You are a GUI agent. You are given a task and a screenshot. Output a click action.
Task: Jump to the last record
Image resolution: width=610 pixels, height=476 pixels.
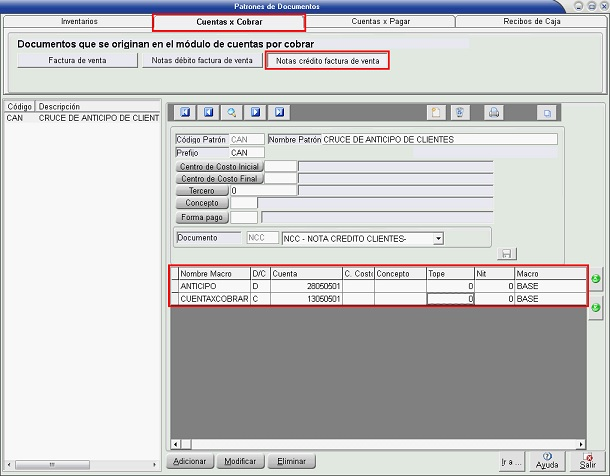[280, 113]
